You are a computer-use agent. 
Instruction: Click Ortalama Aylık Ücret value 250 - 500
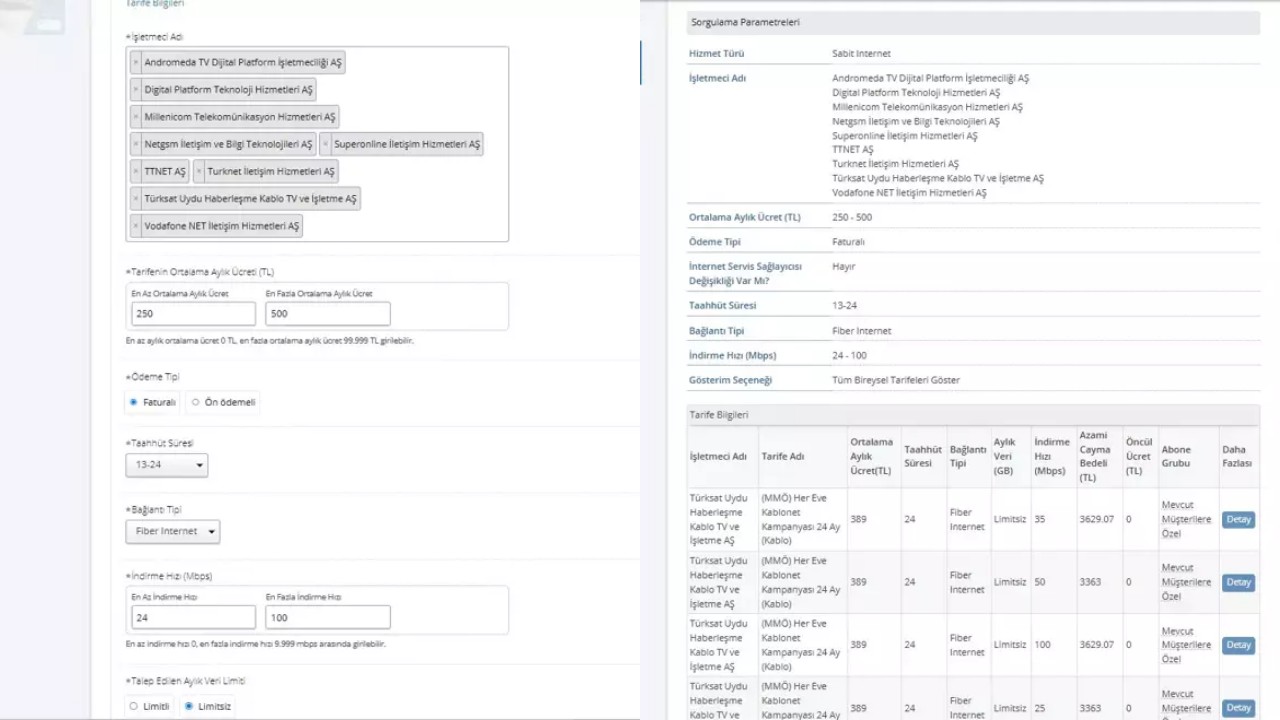click(x=852, y=217)
